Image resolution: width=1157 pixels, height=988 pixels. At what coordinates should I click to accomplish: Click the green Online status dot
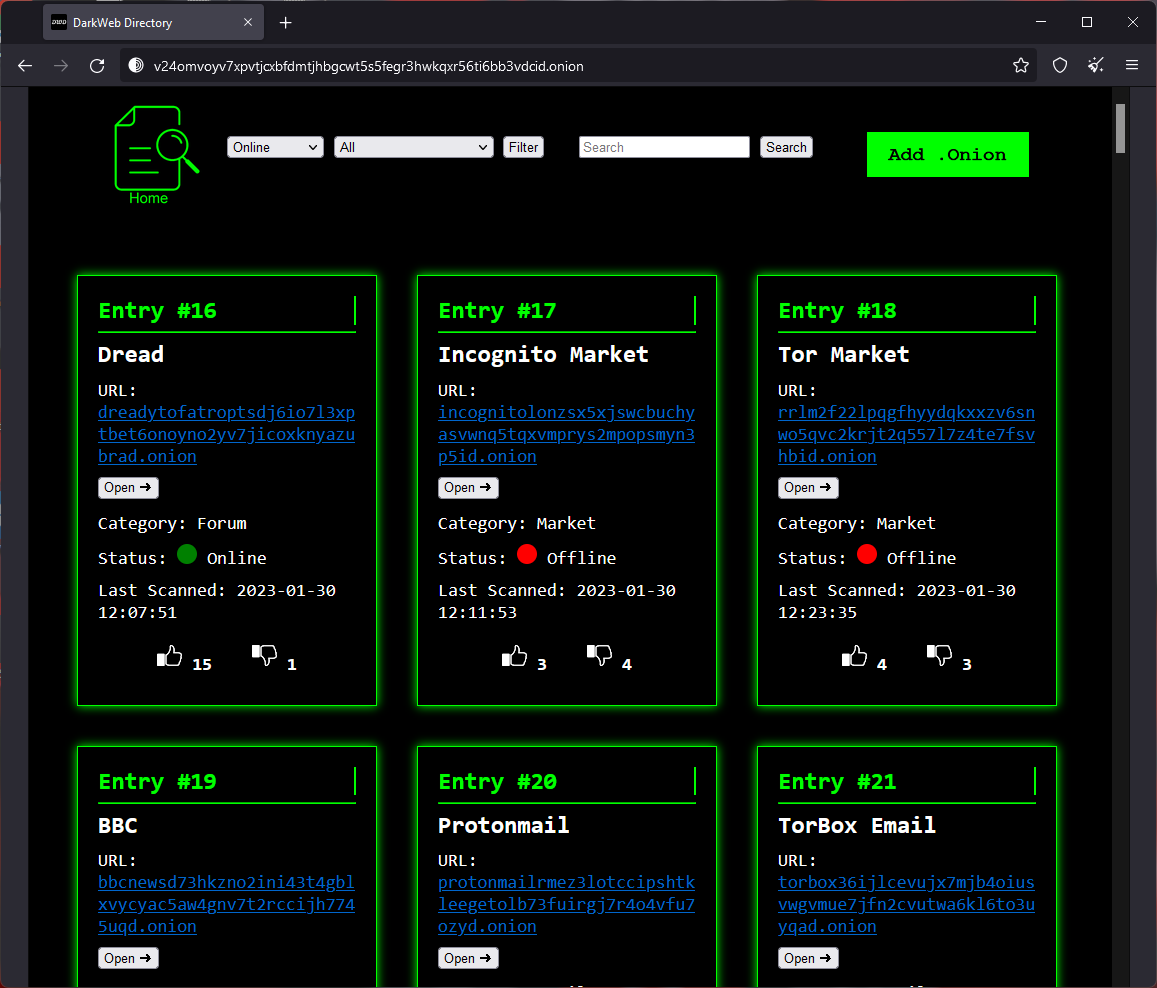pyautogui.click(x=187, y=554)
